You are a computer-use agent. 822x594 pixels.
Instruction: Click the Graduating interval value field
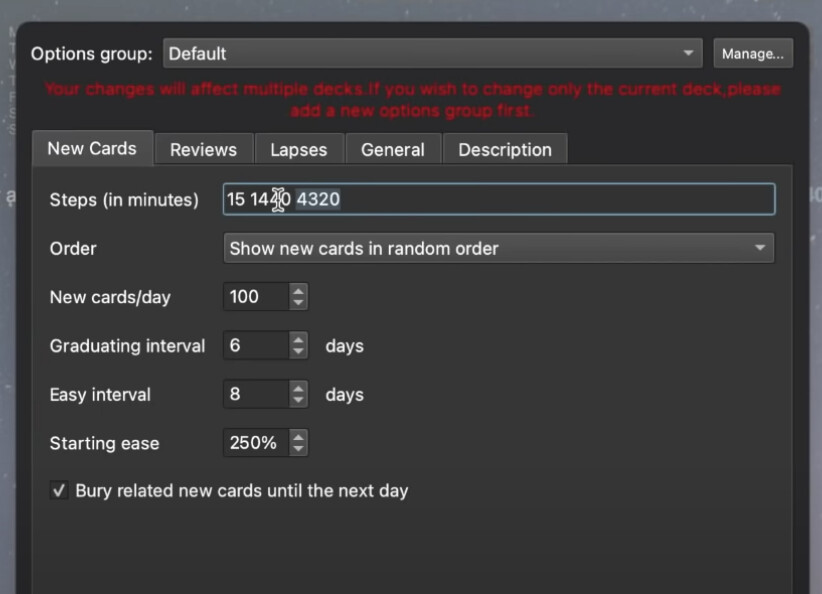pyautogui.click(x=256, y=345)
